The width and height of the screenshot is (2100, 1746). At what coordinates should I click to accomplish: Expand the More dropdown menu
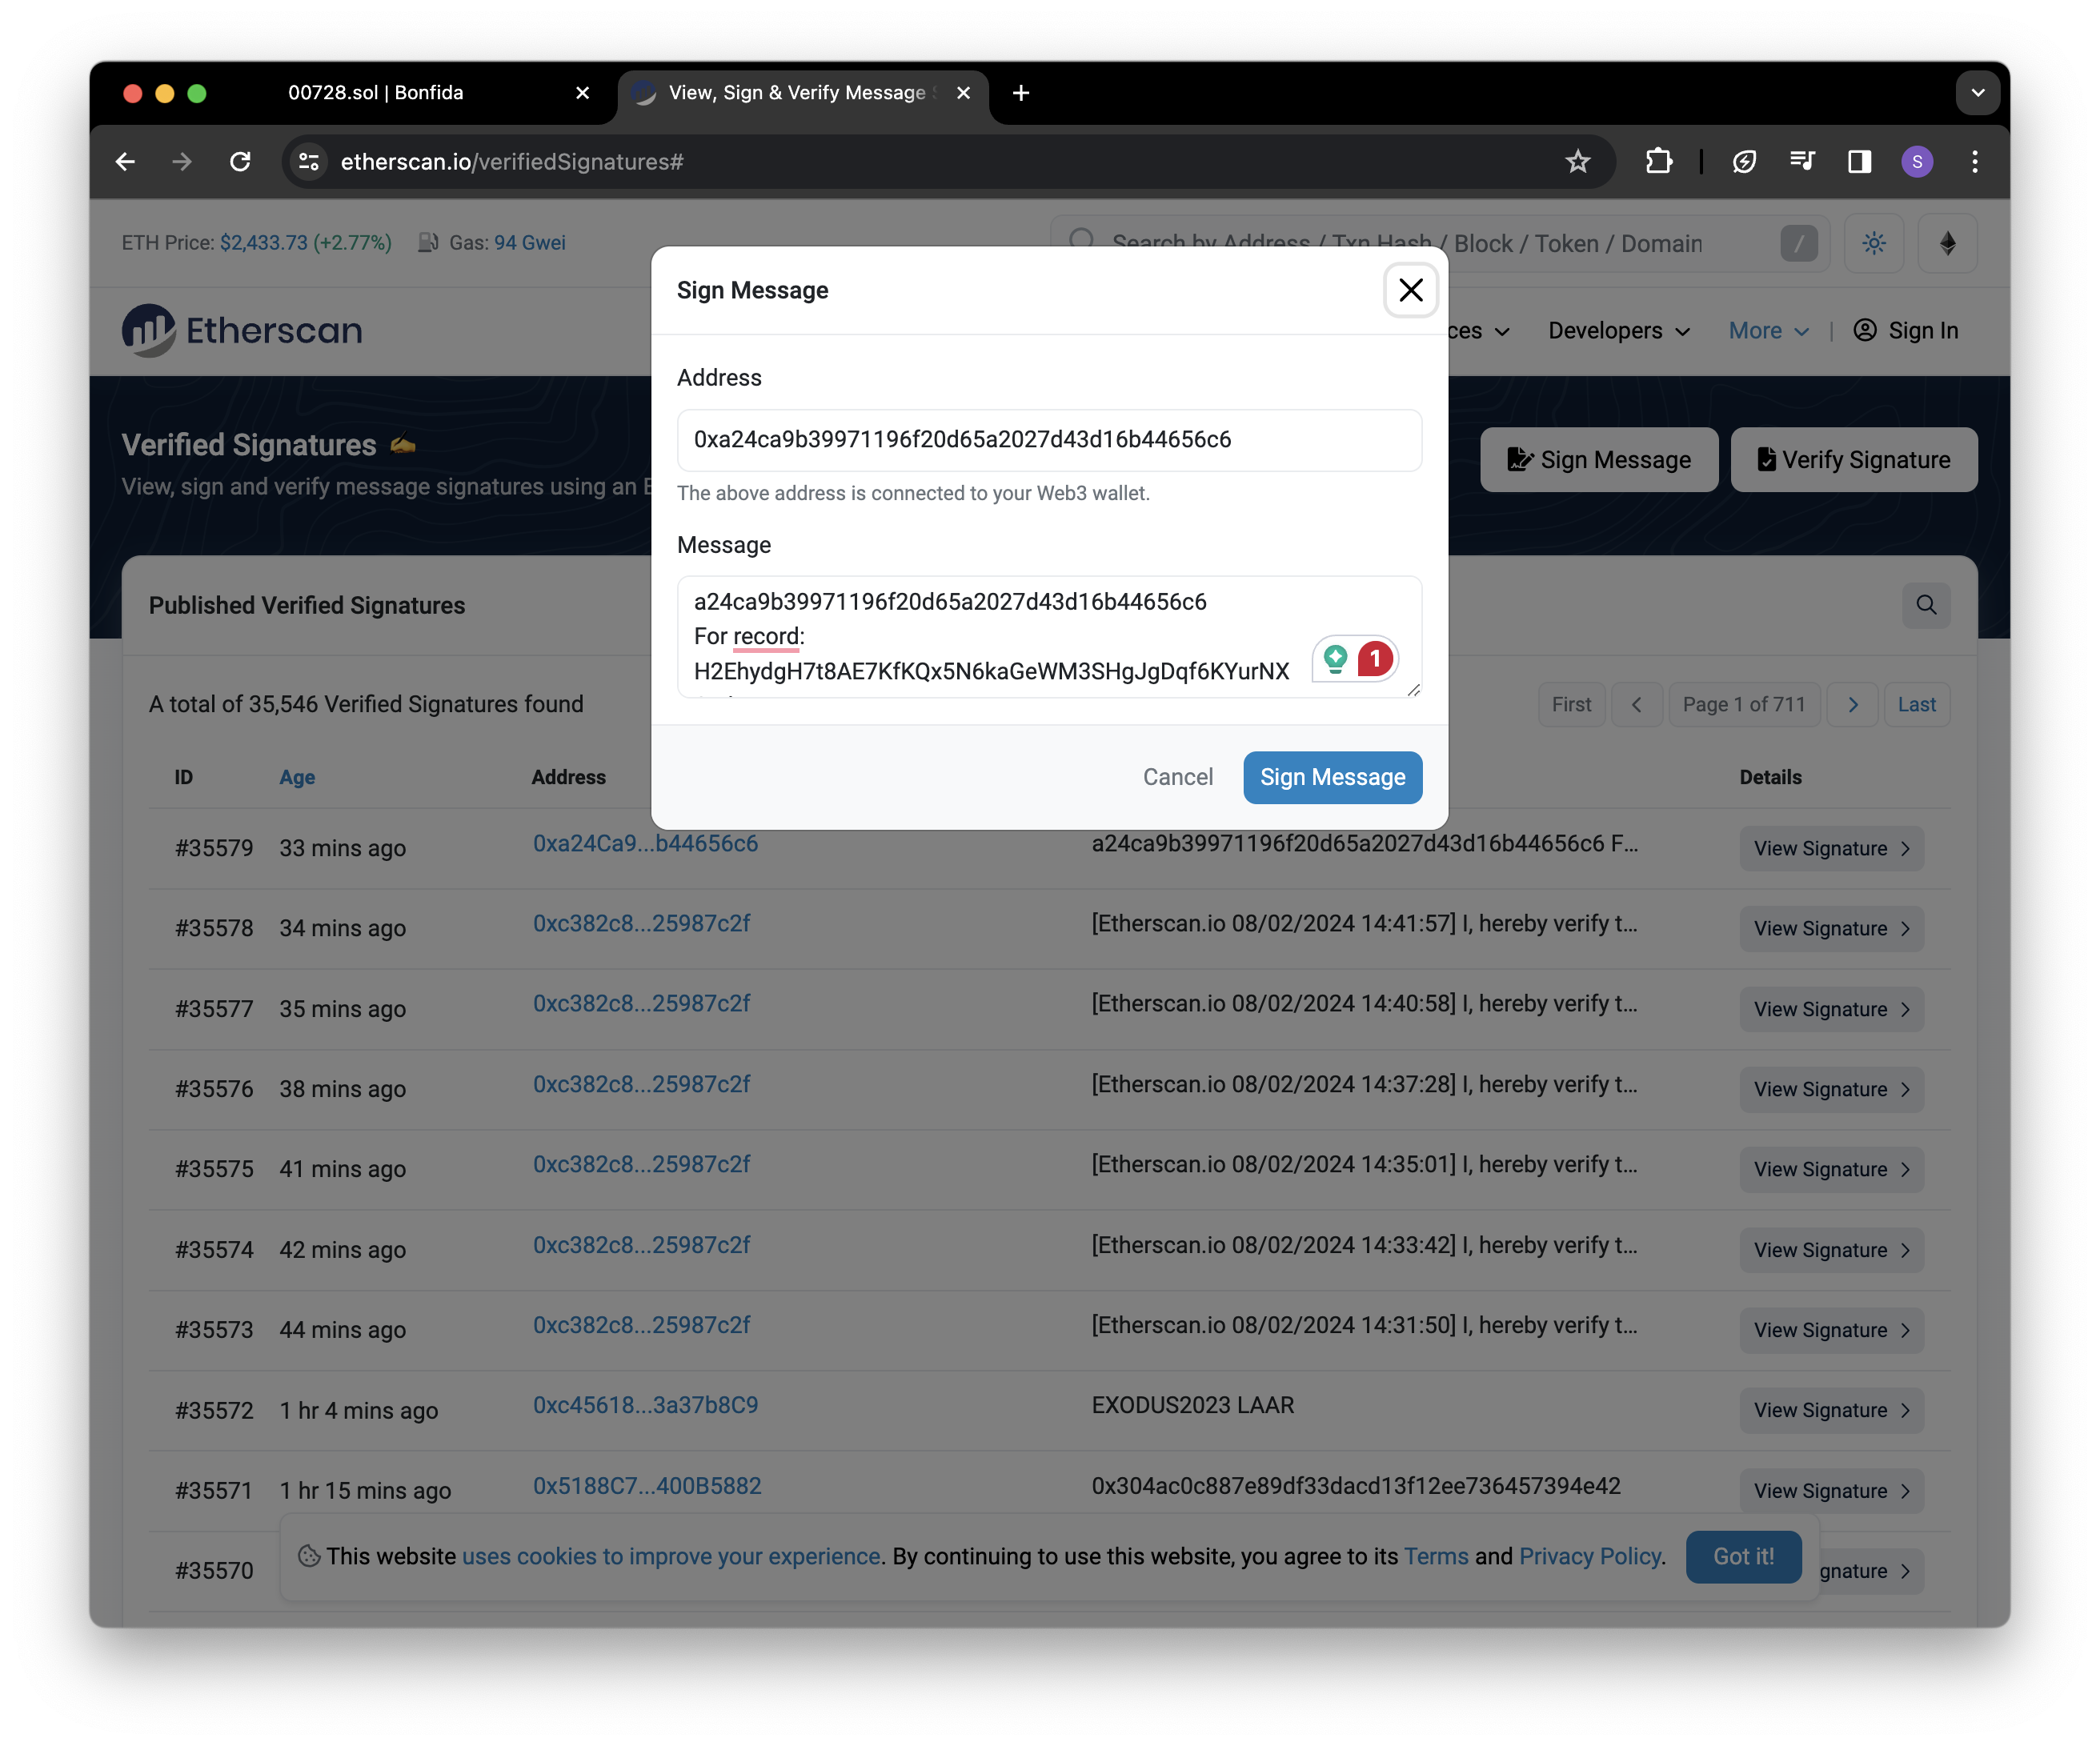point(1768,331)
